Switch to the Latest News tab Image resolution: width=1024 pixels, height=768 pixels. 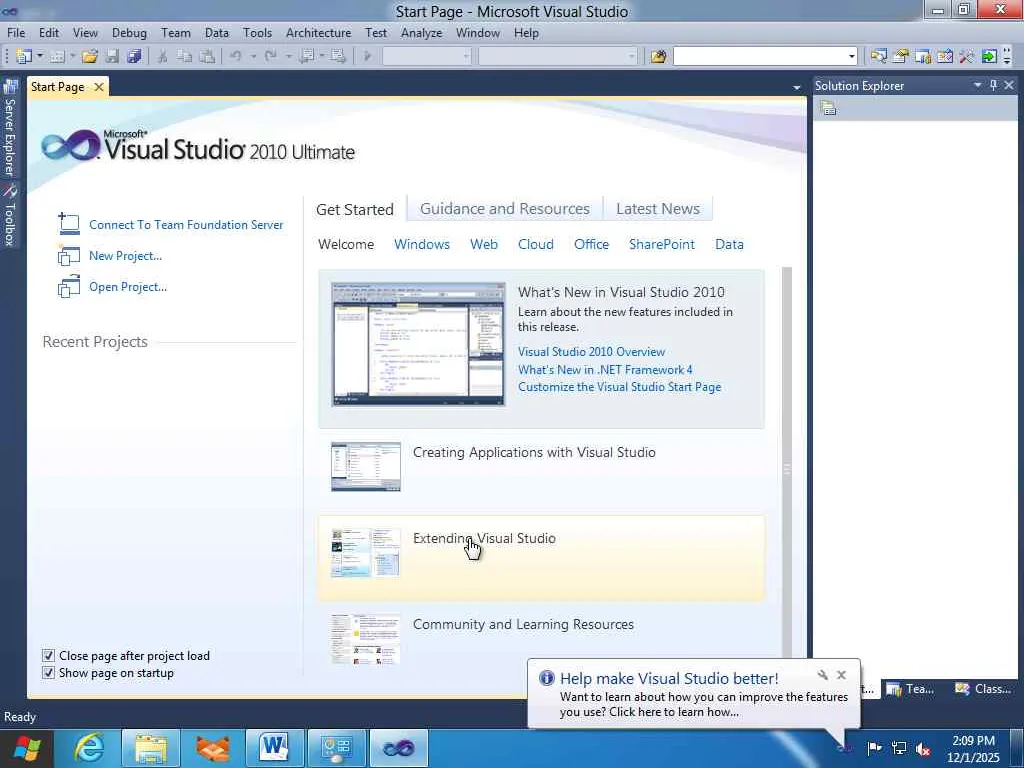click(x=658, y=208)
